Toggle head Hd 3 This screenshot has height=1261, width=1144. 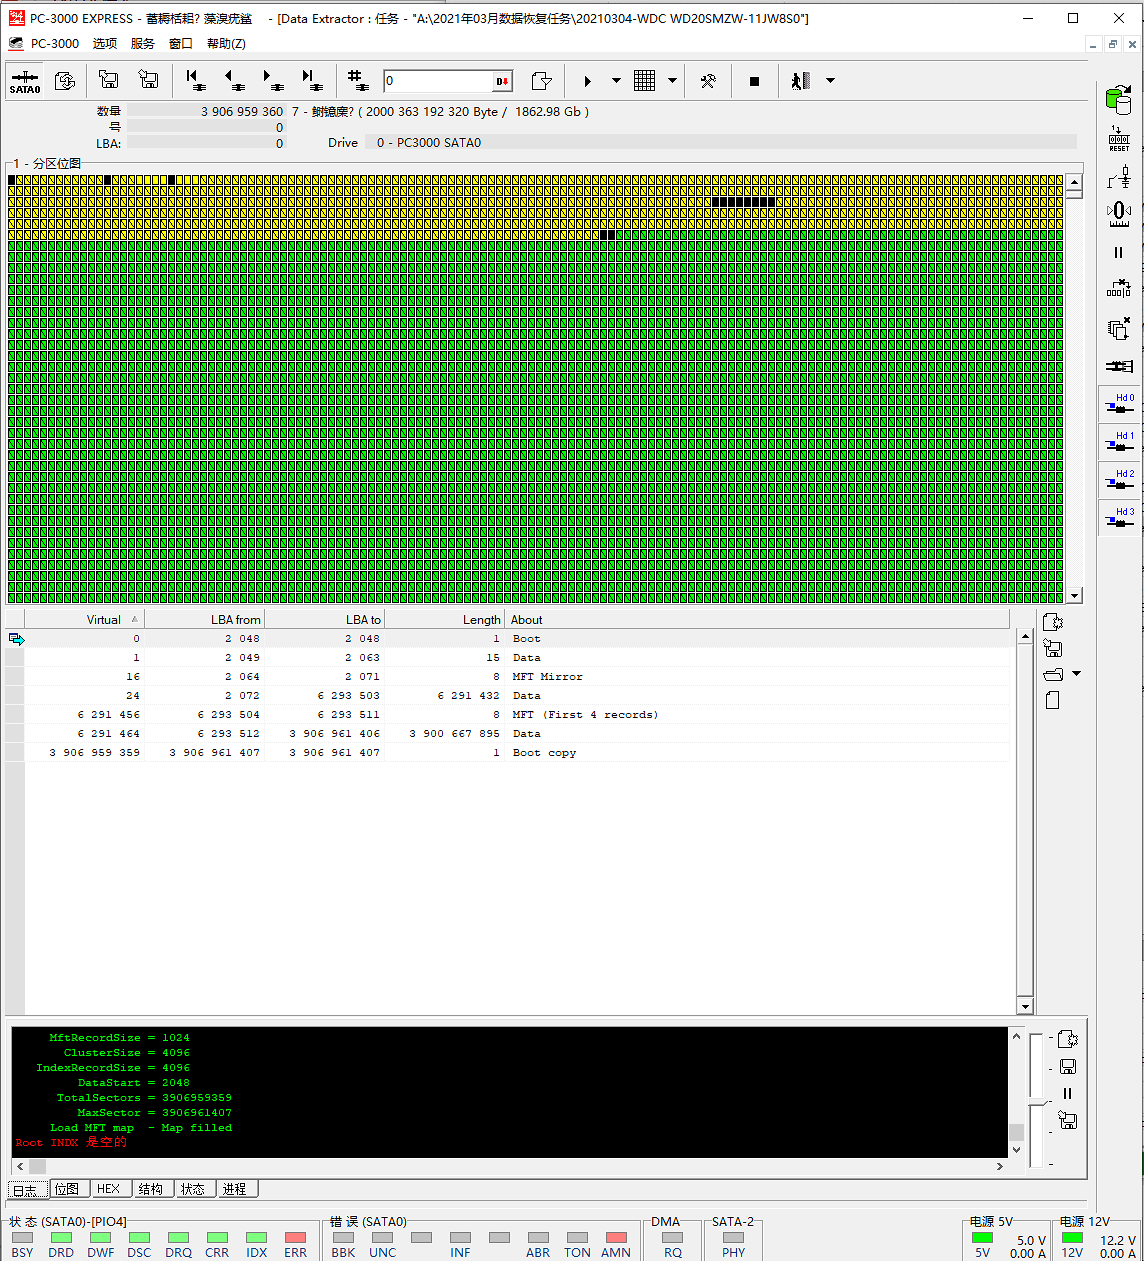[x=1119, y=519]
